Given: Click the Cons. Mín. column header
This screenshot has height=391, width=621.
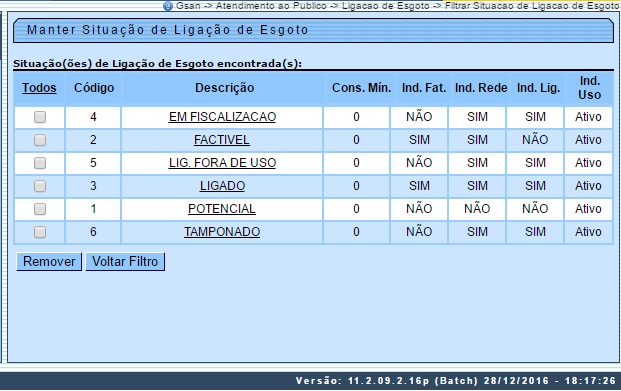Looking at the screenshot, I should pyautogui.click(x=361, y=88).
